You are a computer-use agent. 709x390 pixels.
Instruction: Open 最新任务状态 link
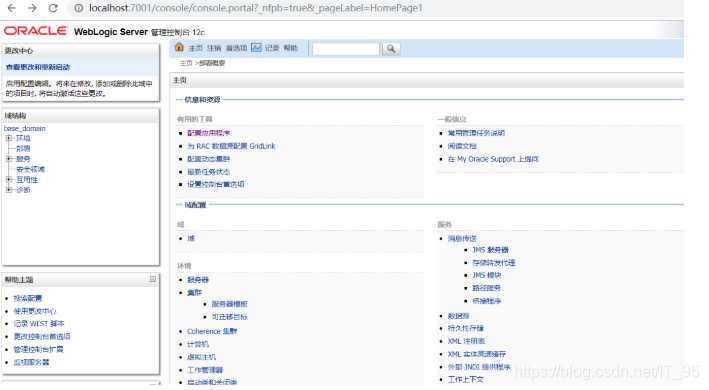tap(208, 172)
